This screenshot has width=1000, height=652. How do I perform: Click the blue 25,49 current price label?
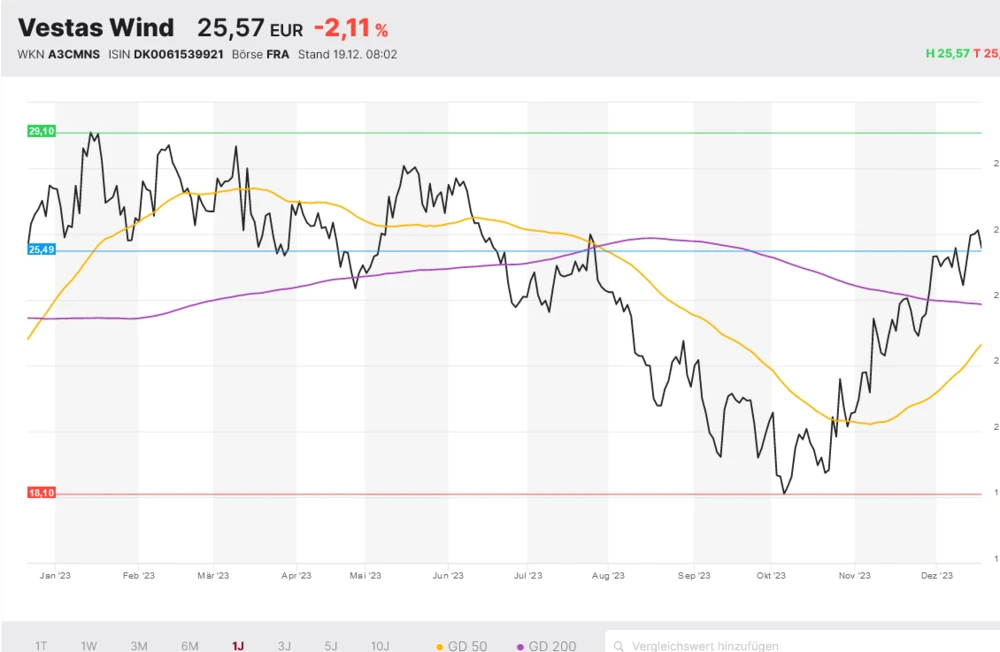(x=40, y=251)
